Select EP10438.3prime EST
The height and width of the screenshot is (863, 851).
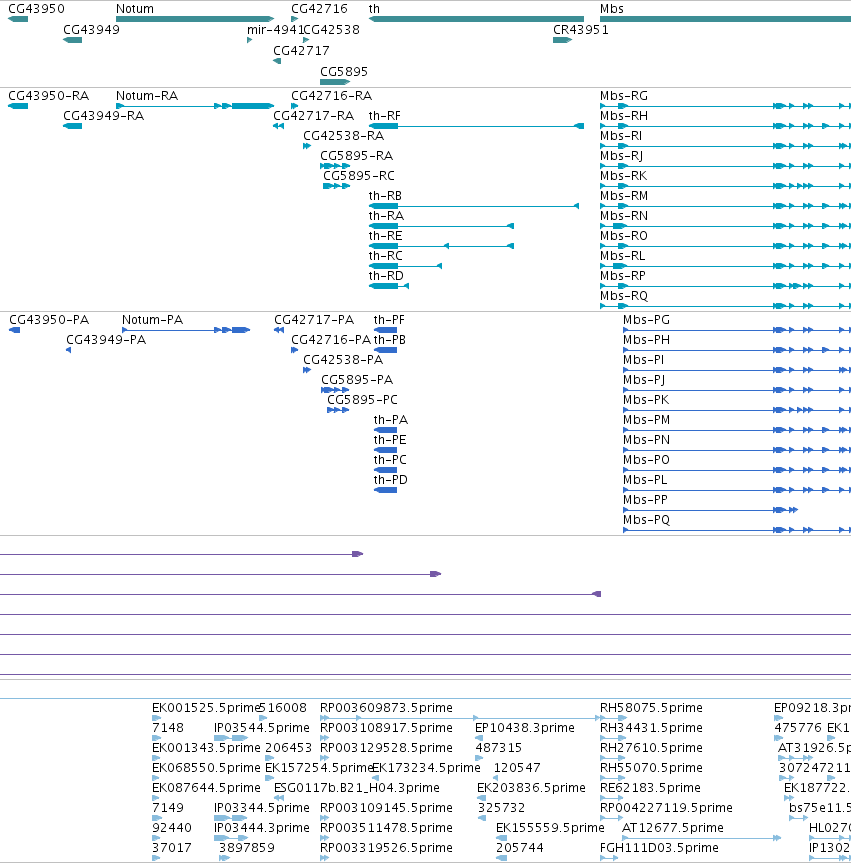479,738
